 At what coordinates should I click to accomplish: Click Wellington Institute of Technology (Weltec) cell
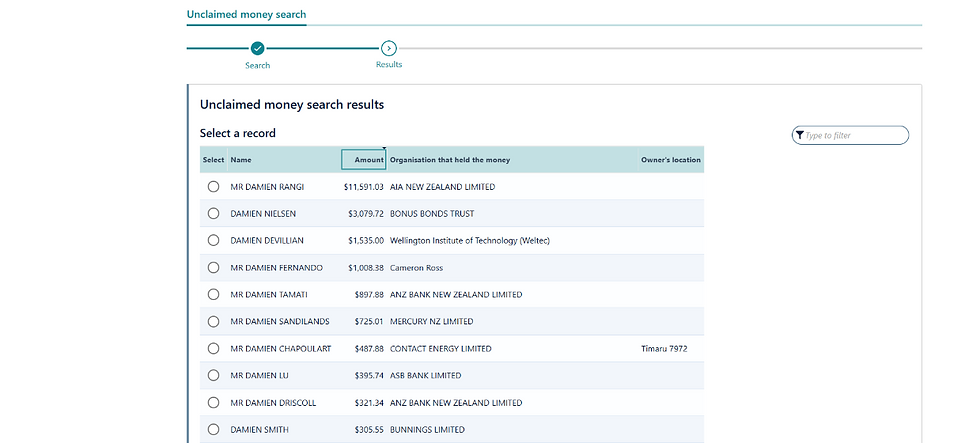click(470, 241)
